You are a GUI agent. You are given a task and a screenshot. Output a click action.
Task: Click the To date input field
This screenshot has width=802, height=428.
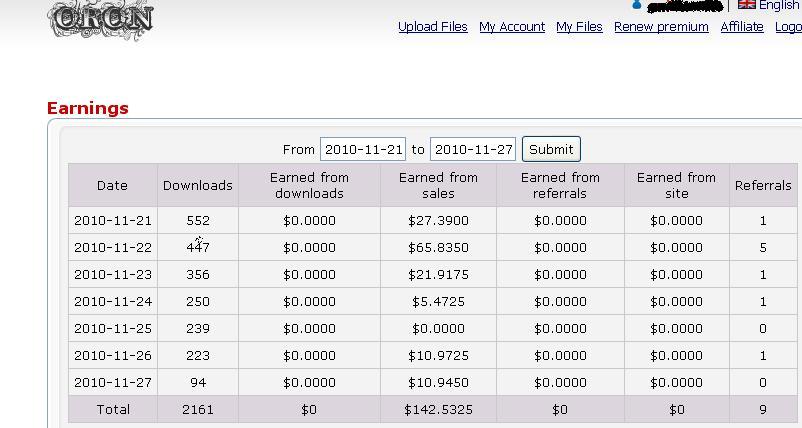[473, 149]
